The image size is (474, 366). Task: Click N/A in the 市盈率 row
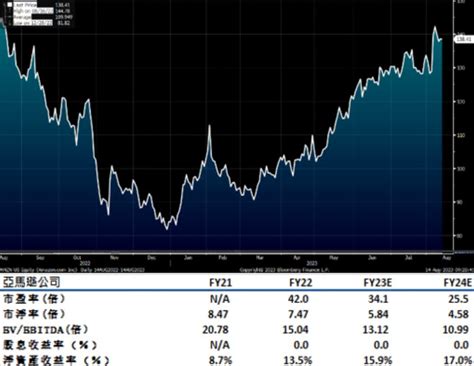point(220,299)
